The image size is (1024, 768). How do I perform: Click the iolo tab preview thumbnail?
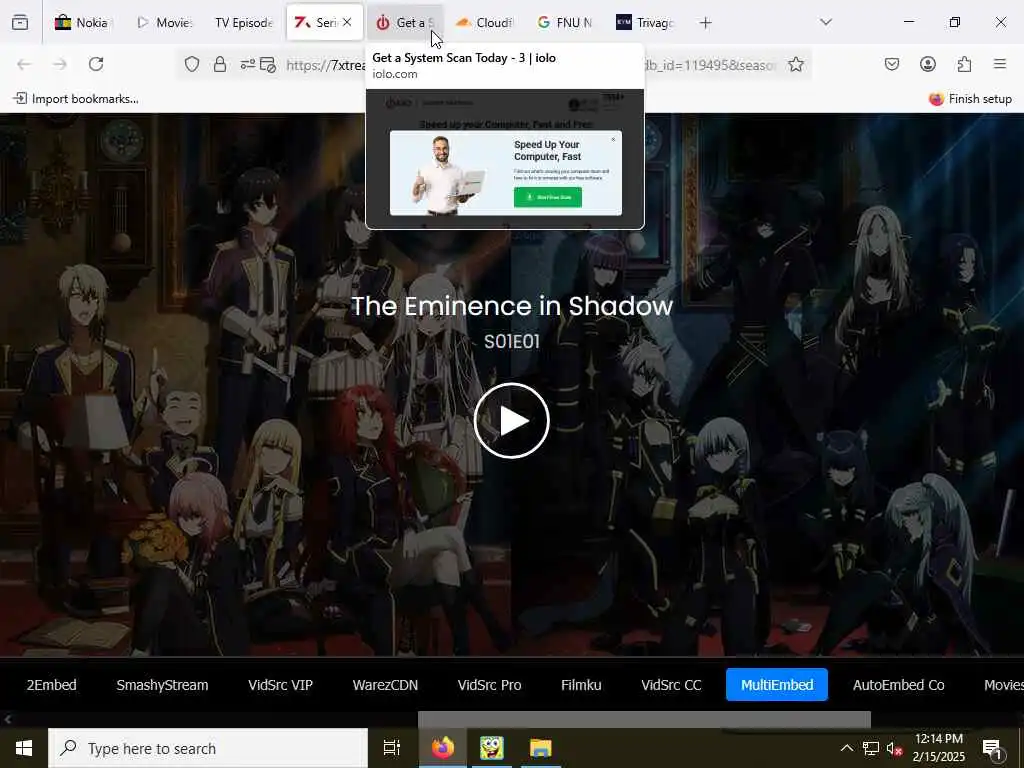click(505, 159)
